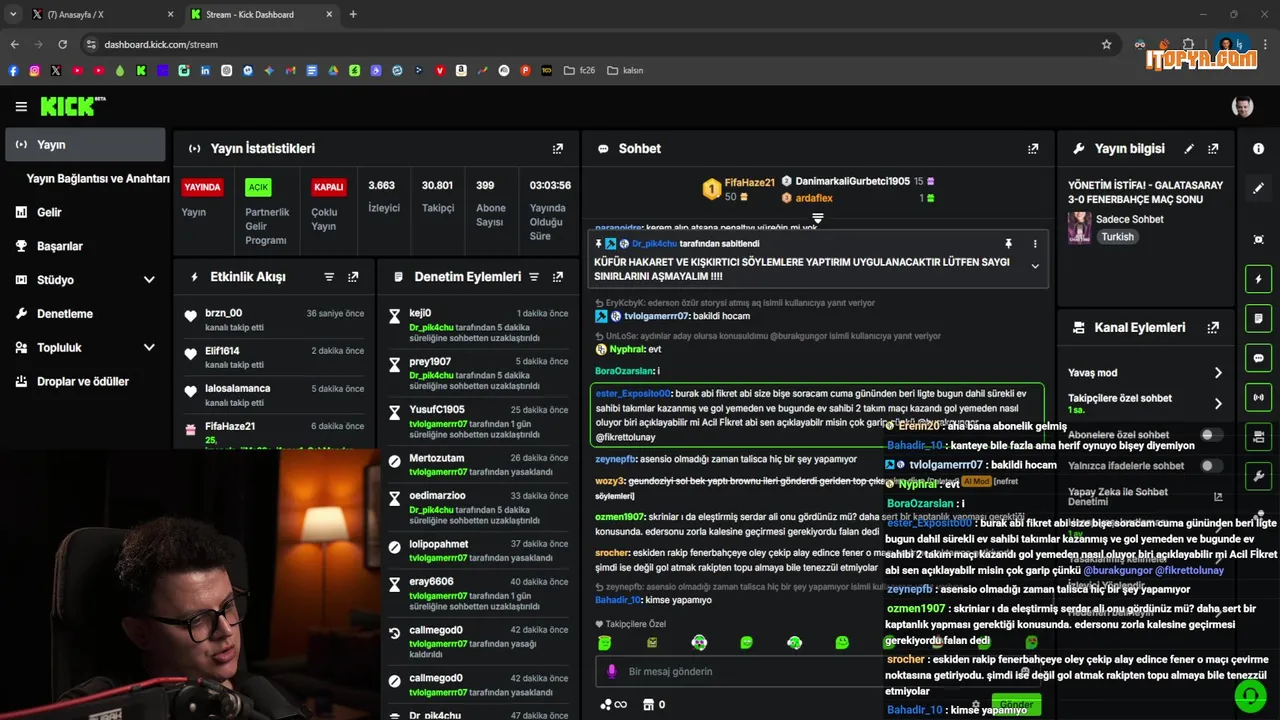Click the Sadece Sohbet category thumbnail
This screenshot has width=1280, height=720.
coord(1079,228)
